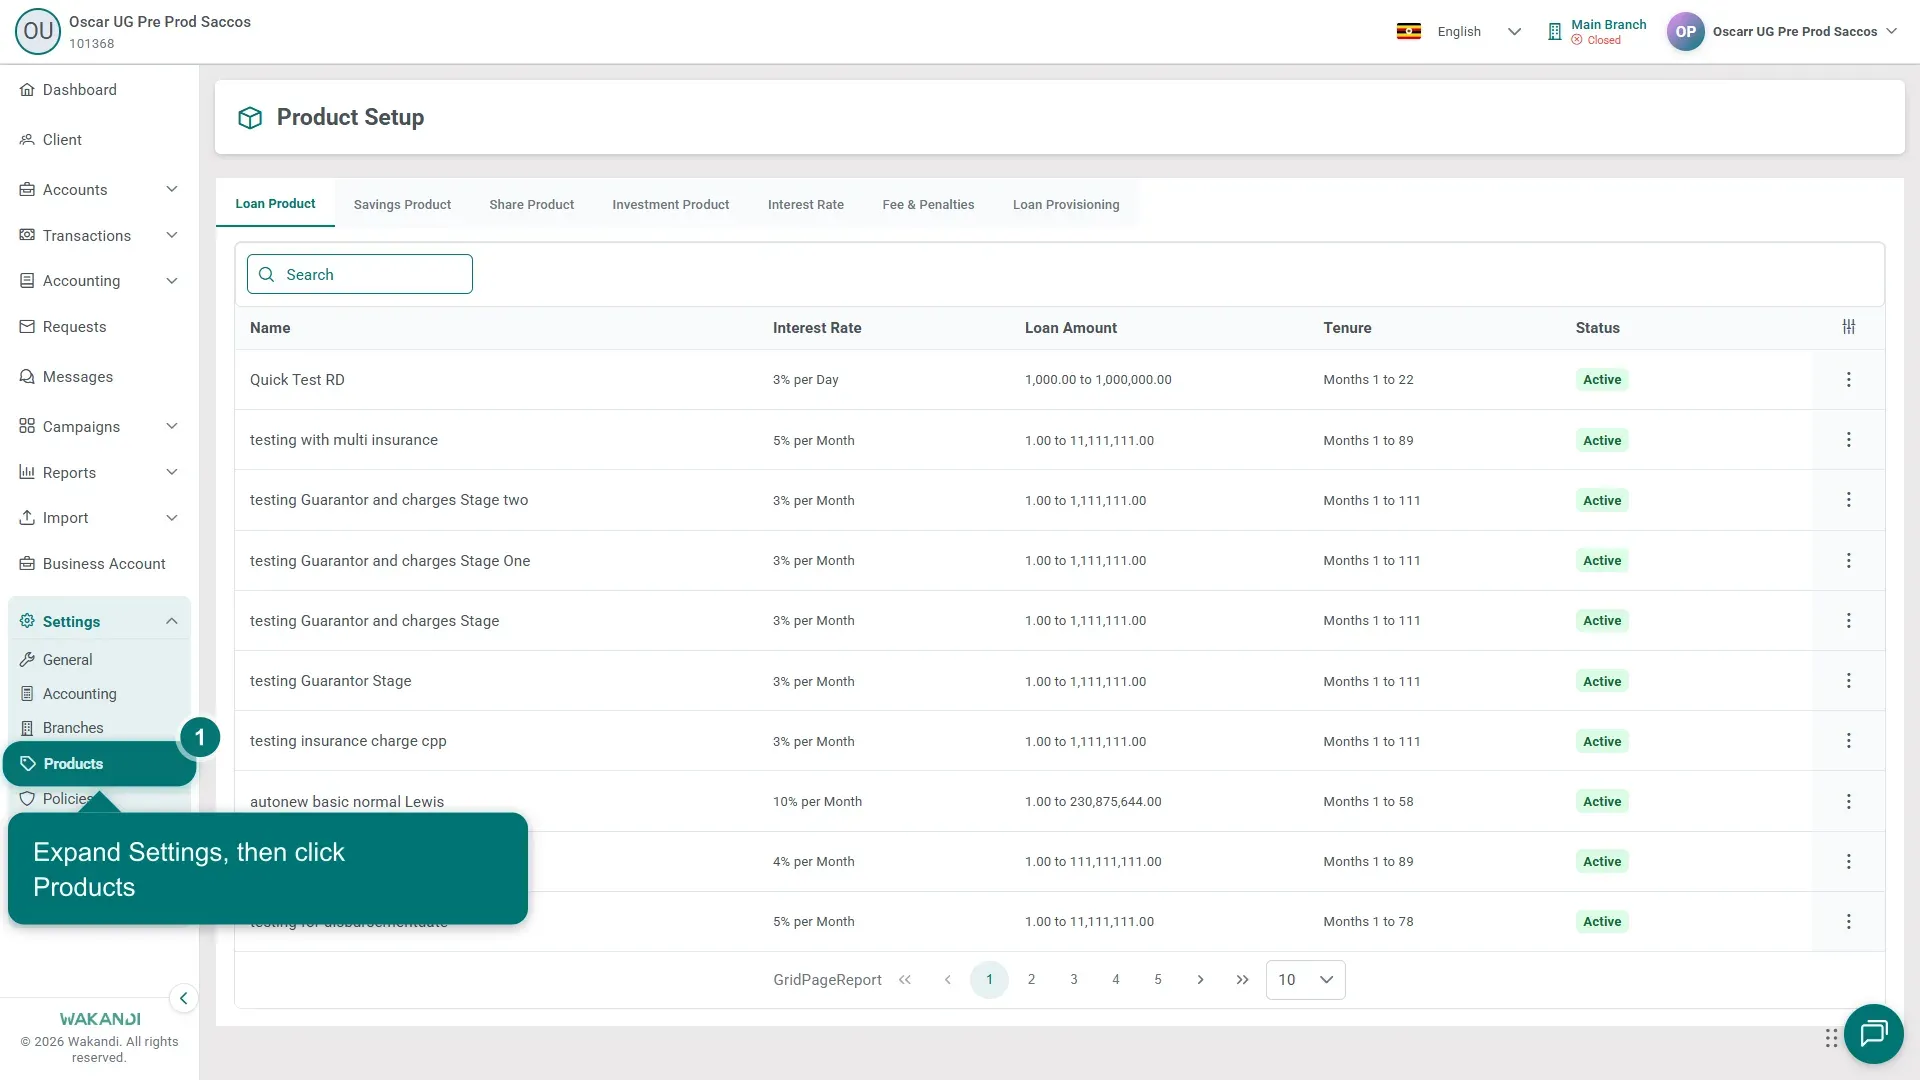Select Products in the Settings submenu
This screenshot has height=1080, width=1920.
tap(99, 764)
